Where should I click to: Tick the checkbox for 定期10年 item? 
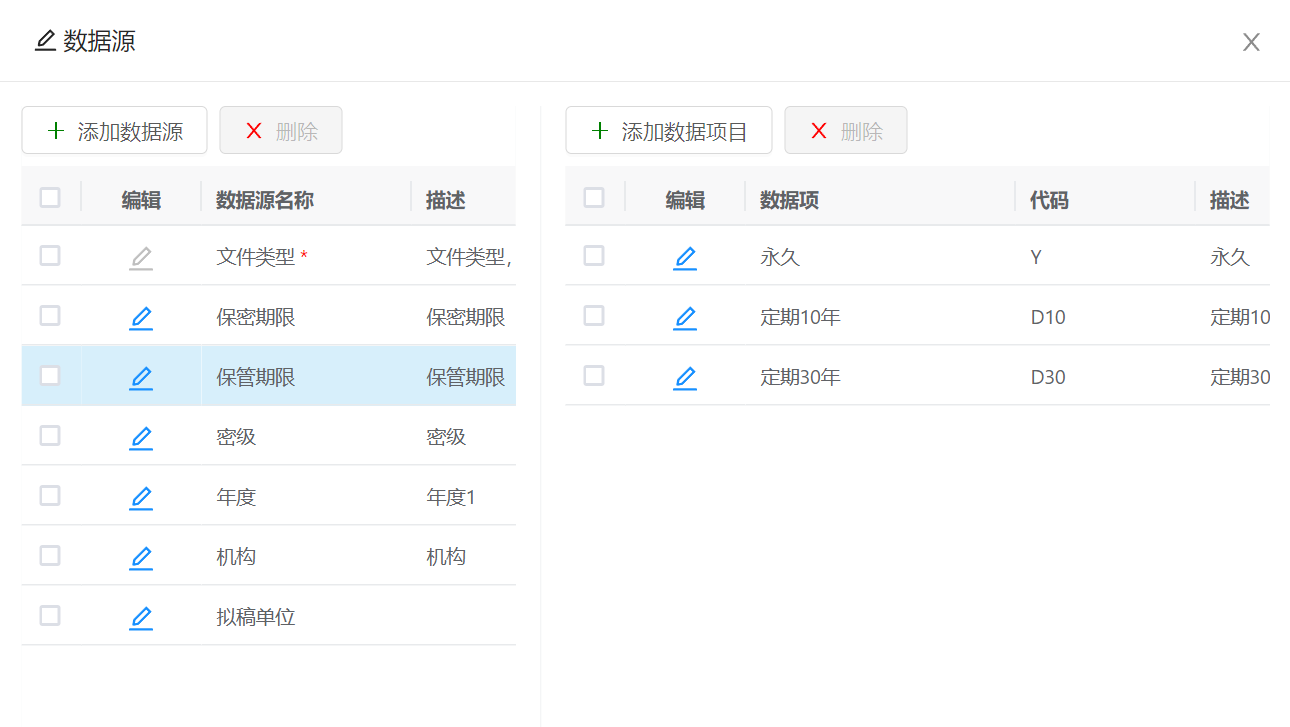pyautogui.click(x=594, y=316)
